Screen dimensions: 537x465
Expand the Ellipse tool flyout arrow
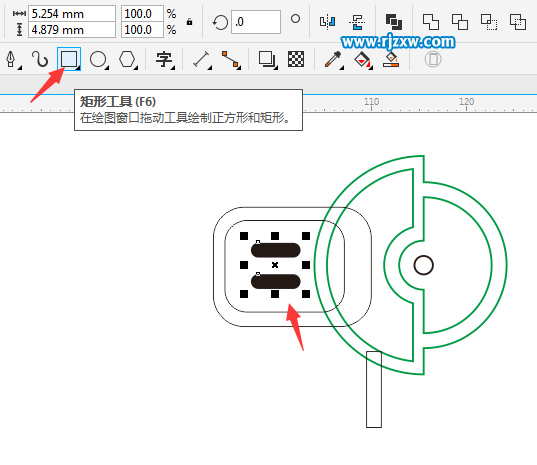(107, 68)
